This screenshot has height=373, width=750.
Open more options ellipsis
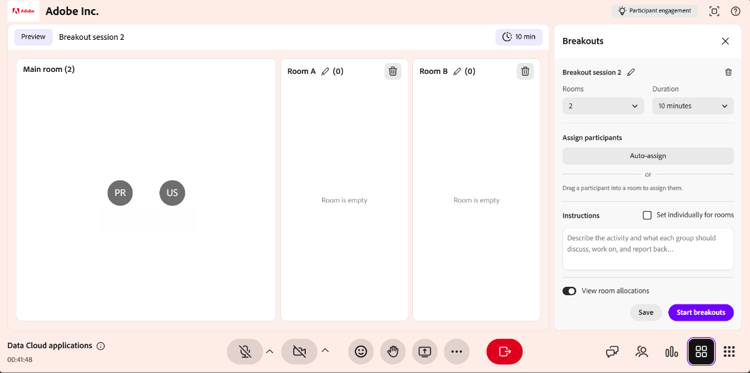click(x=457, y=352)
